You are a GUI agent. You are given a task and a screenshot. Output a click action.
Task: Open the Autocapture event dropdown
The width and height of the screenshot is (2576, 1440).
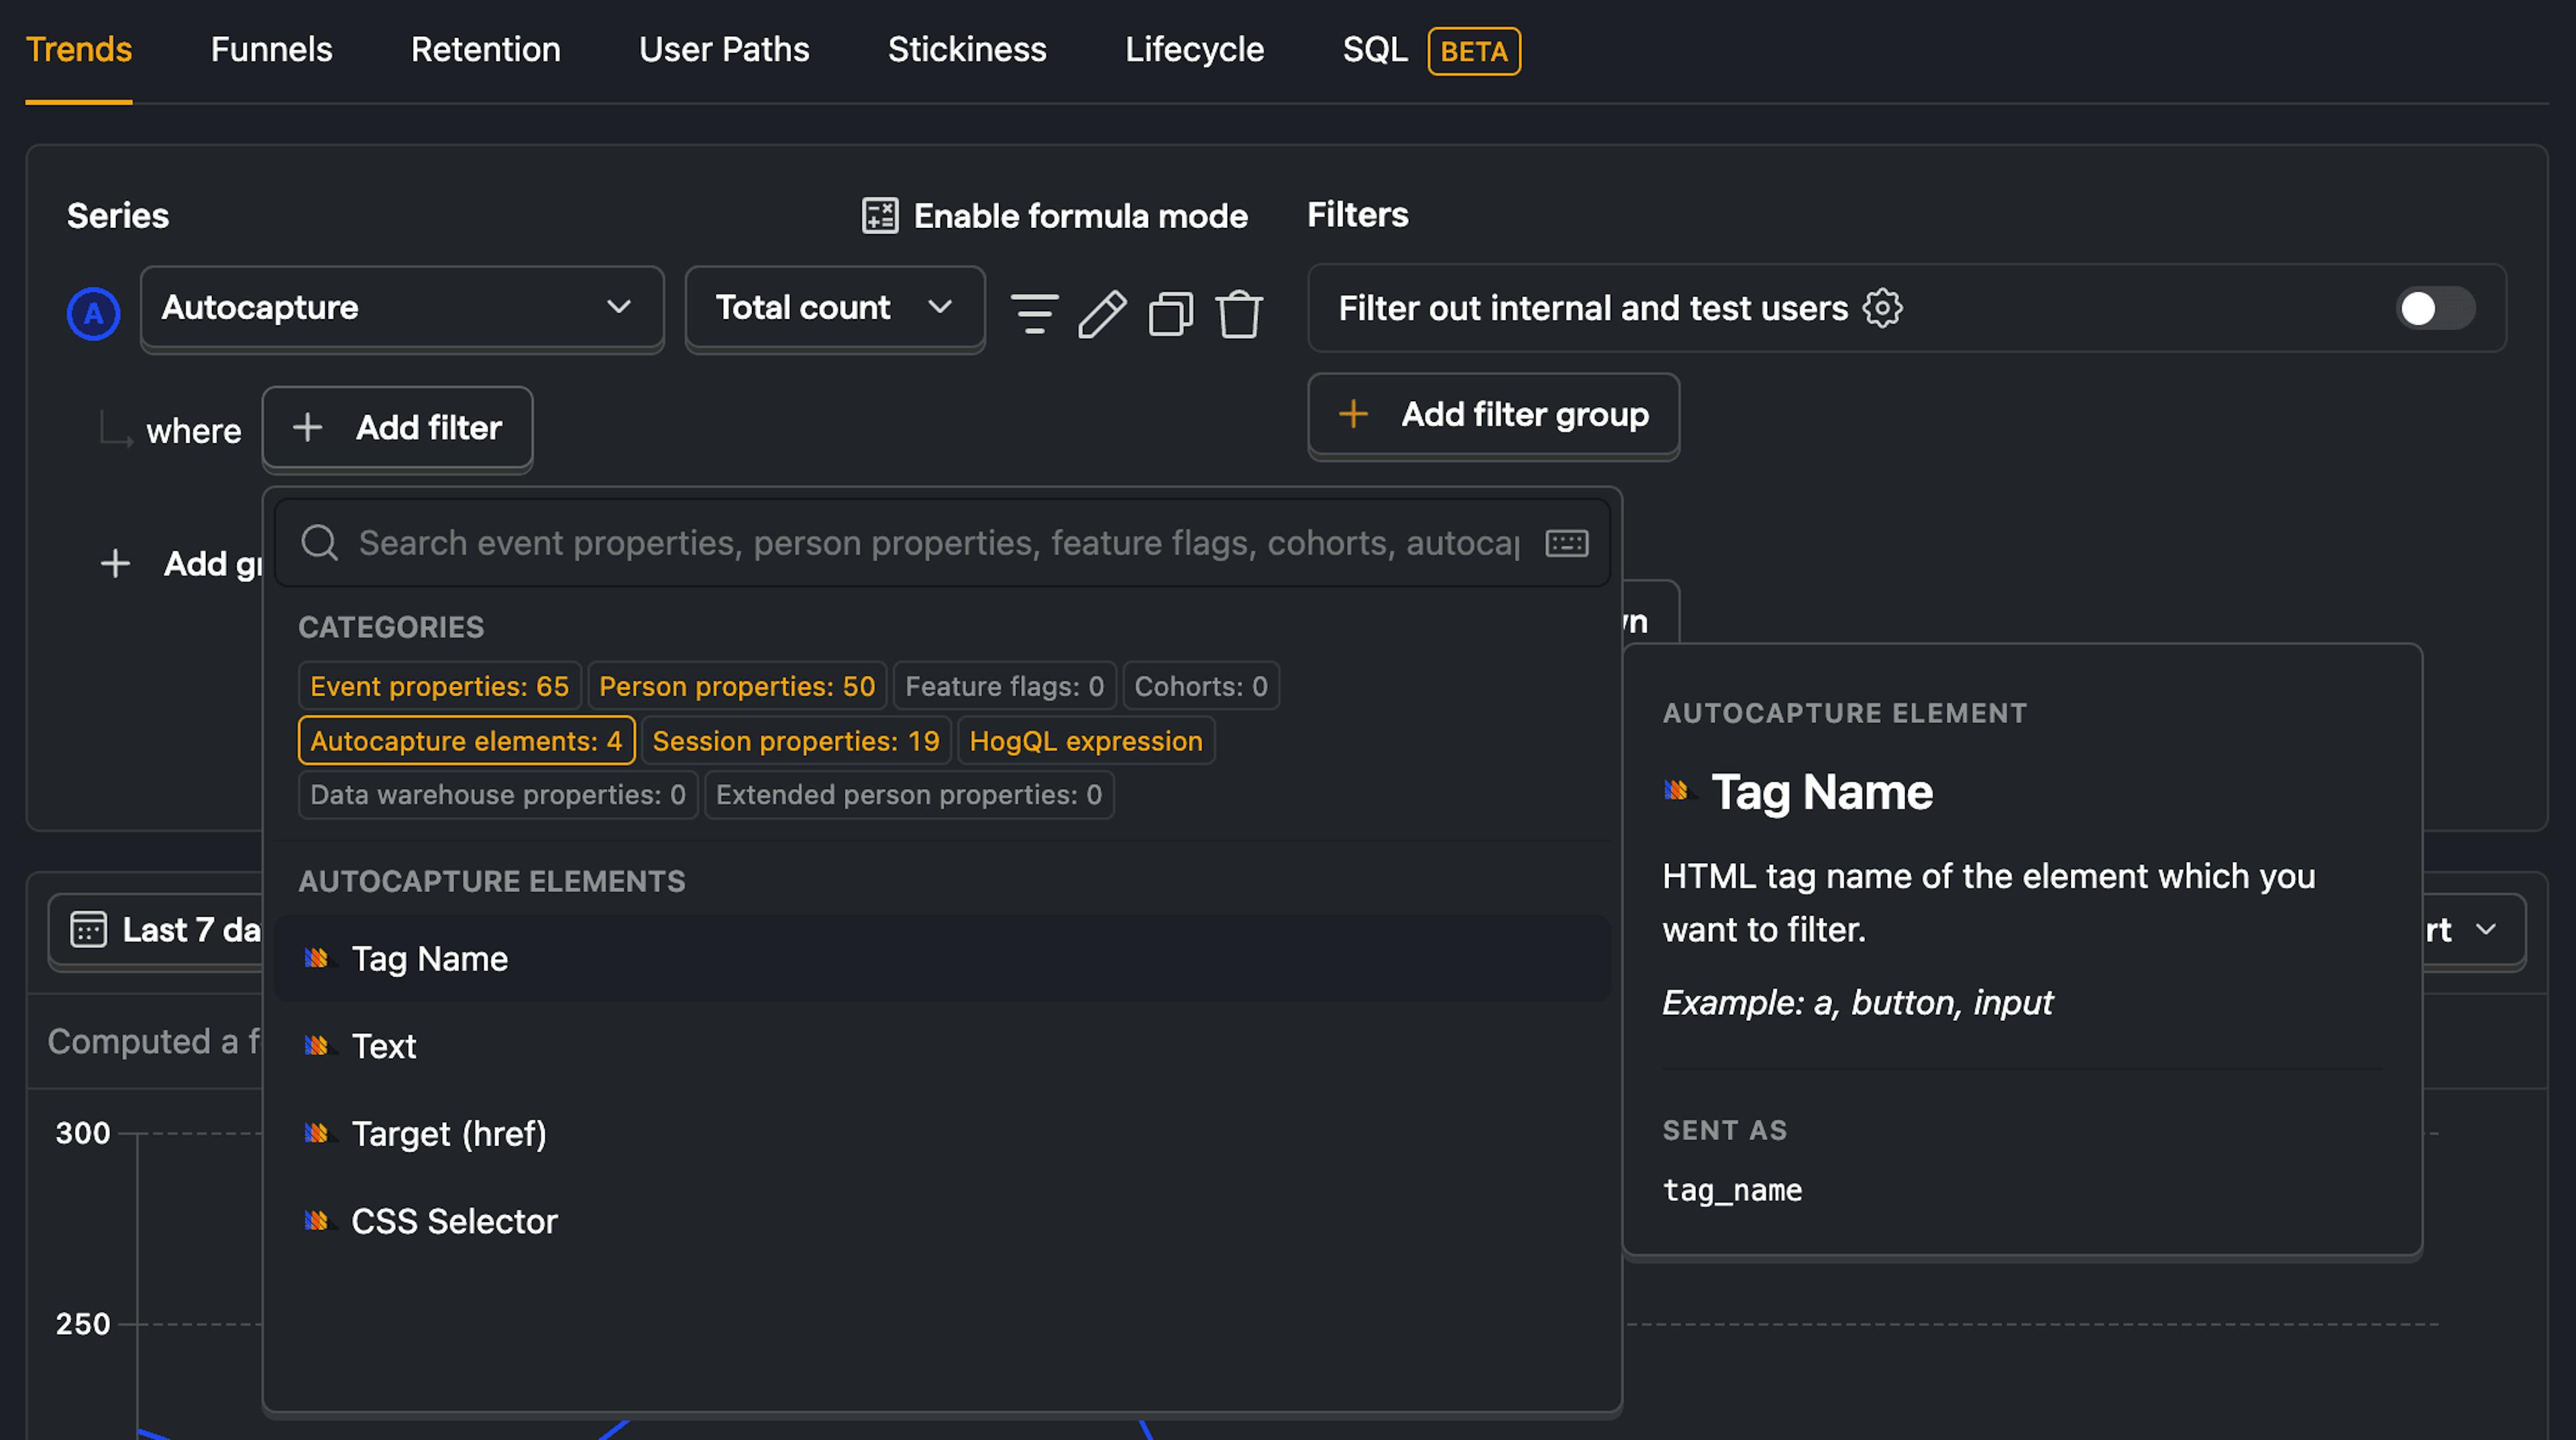click(x=402, y=308)
